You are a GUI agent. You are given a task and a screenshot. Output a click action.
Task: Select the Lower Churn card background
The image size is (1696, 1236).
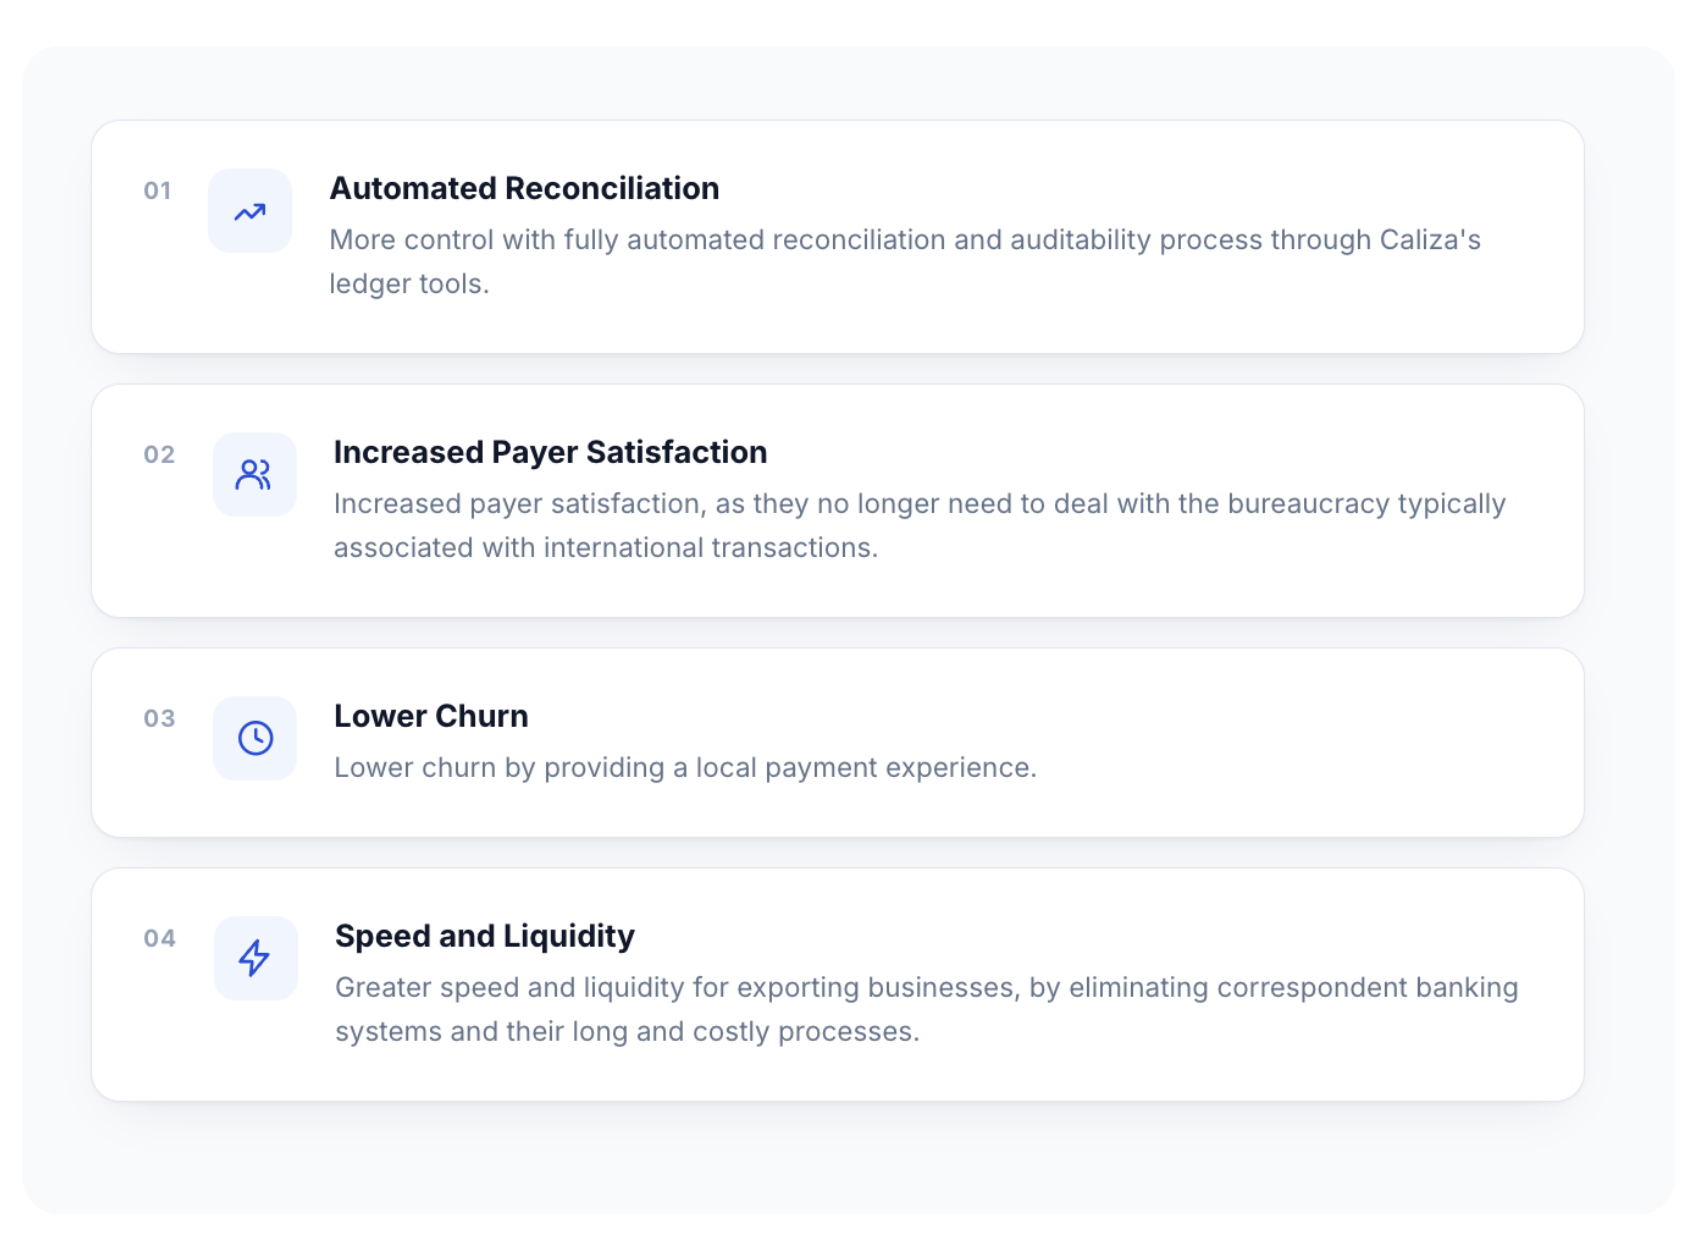[x=838, y=743]
